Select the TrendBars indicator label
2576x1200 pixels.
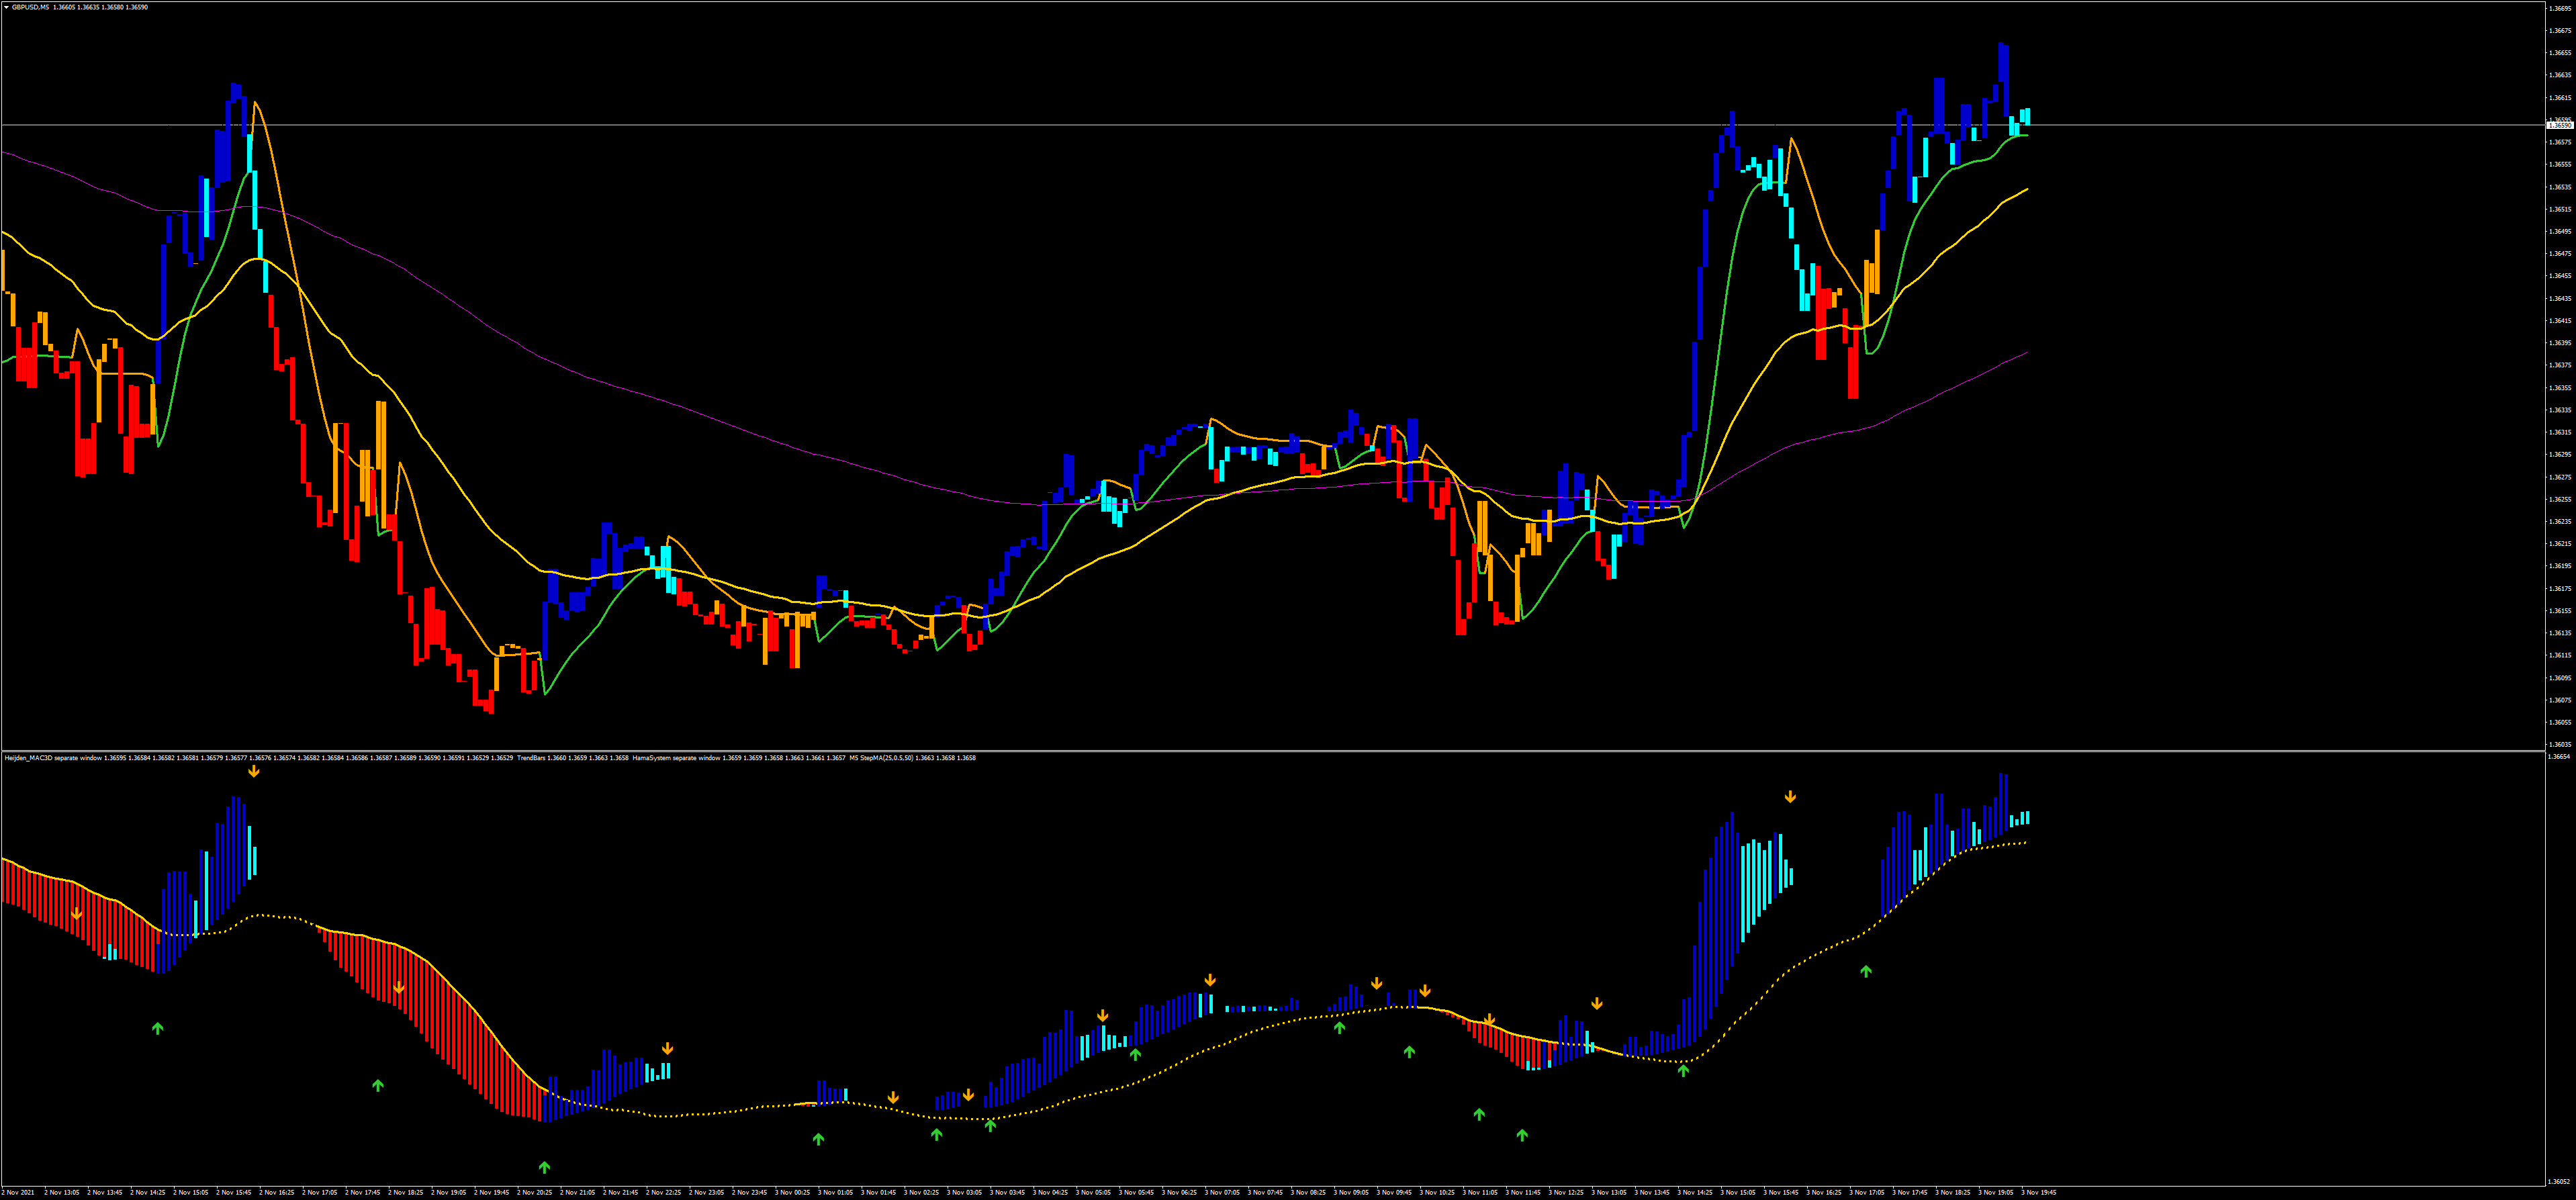coord(532,758)
